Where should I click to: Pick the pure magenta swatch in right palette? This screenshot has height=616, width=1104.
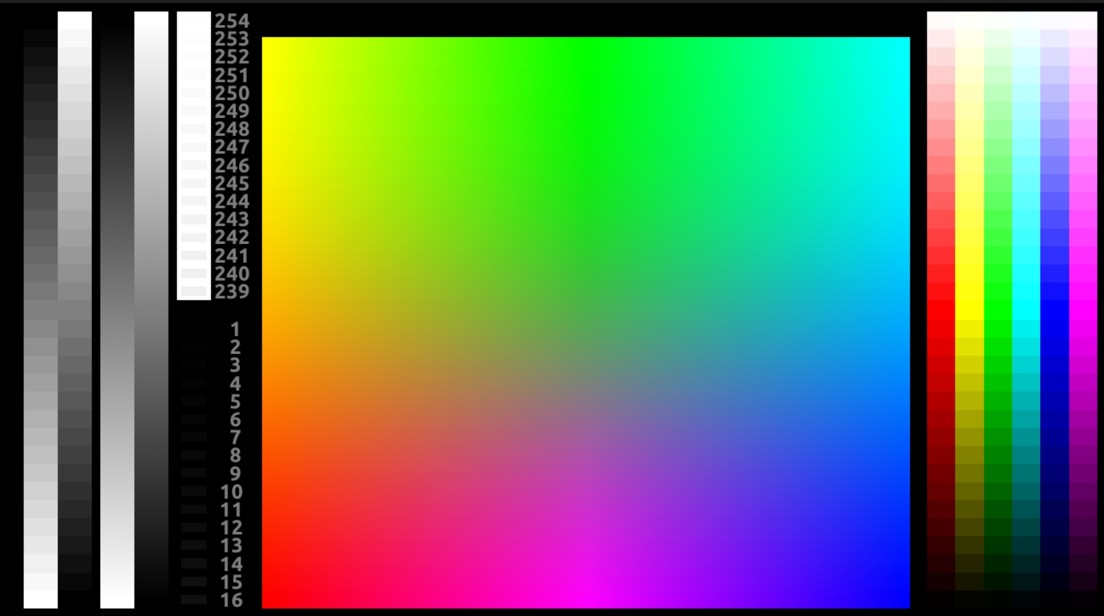pos(1083,310)
